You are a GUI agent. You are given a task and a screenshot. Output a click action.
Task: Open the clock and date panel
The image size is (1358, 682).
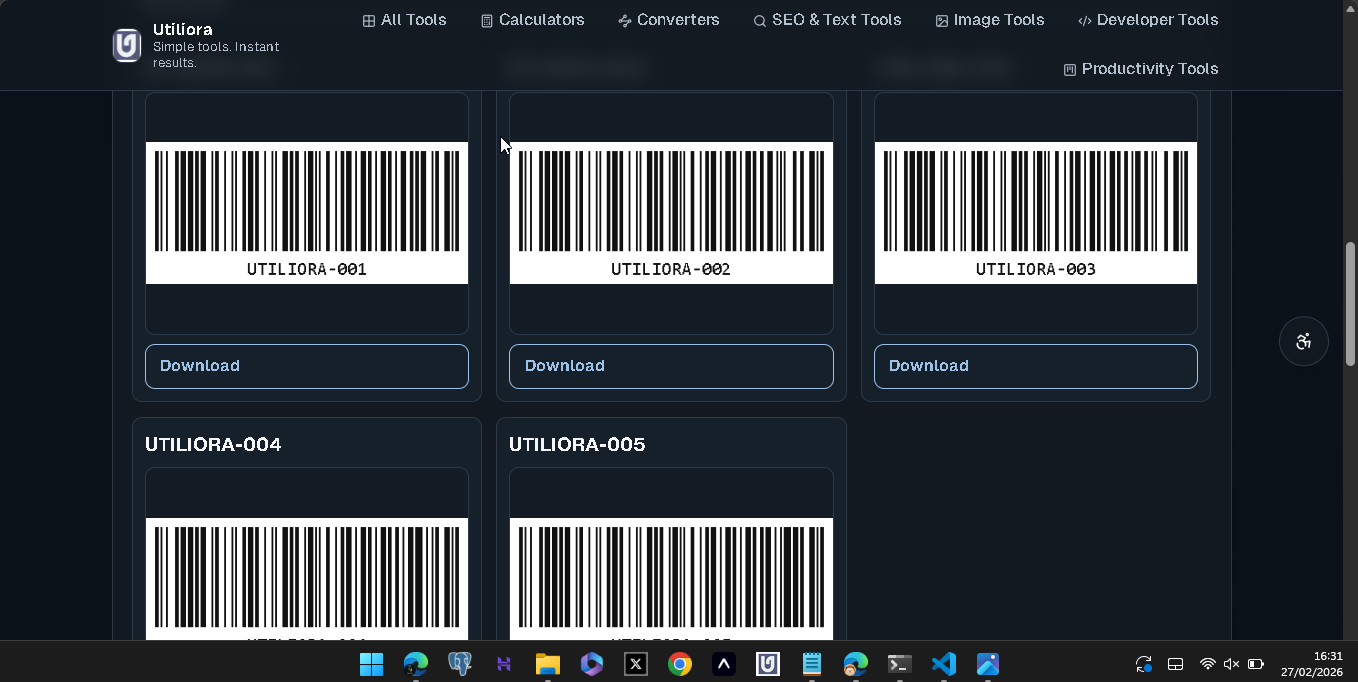[1312, 664]
